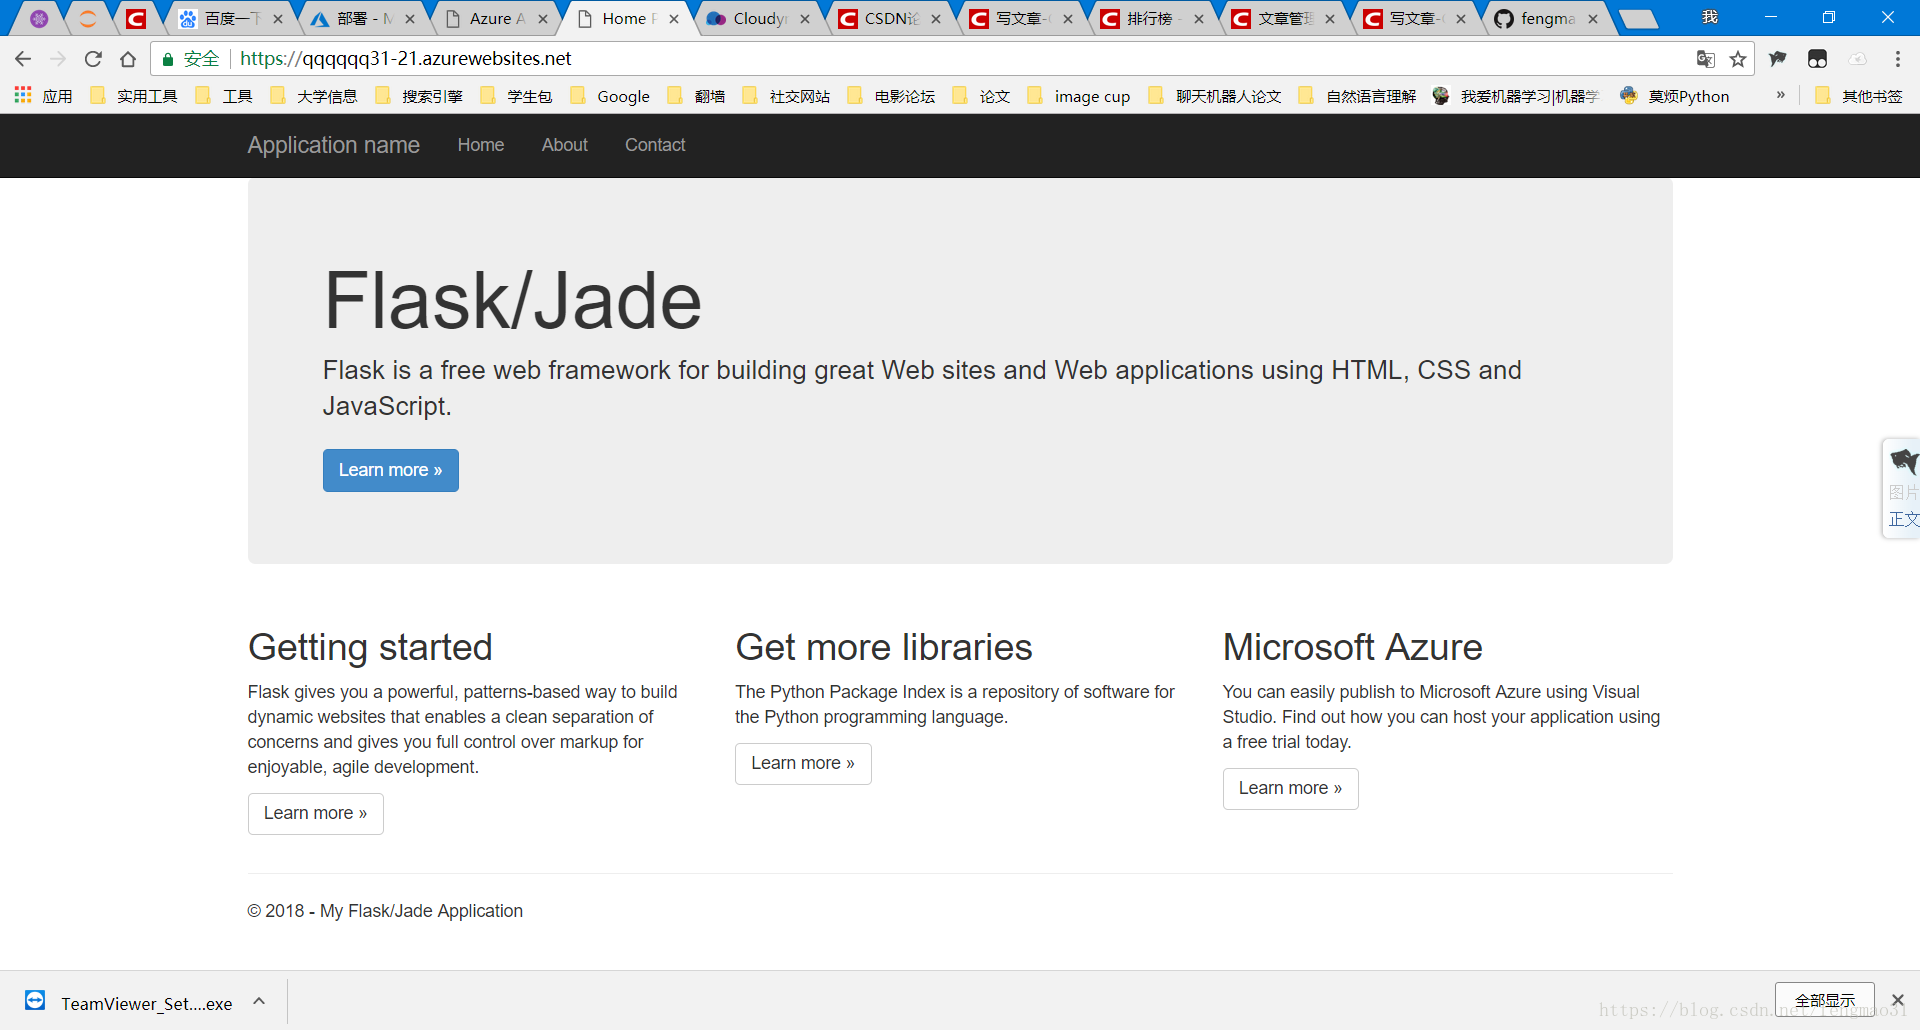Image resolution: width=1920 pixels, height=1030 pixels.
Task: Open the TeamViewer_Set....exe download item
Action: [x=130, y=1002]
